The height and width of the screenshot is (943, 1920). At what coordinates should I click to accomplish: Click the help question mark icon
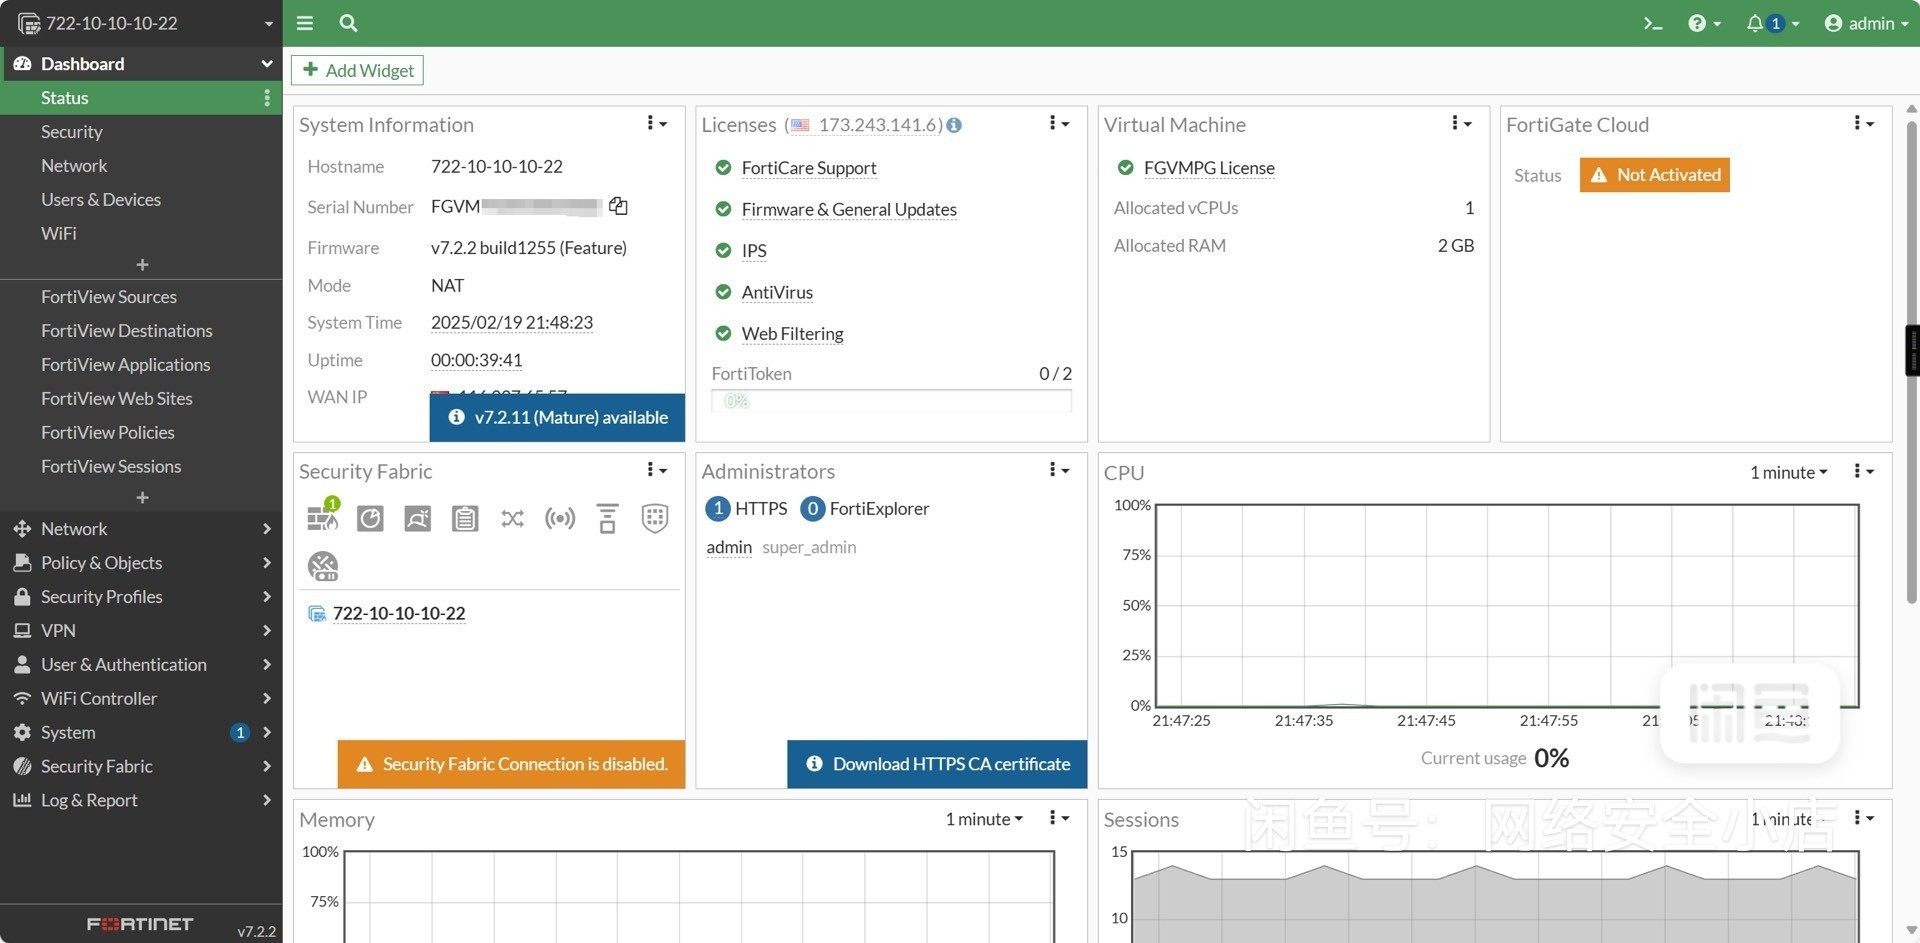coord(1697,23)
